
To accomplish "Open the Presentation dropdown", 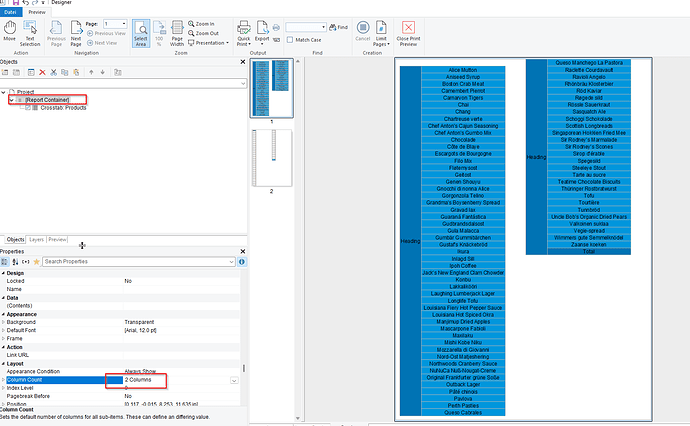I will 209,43.
